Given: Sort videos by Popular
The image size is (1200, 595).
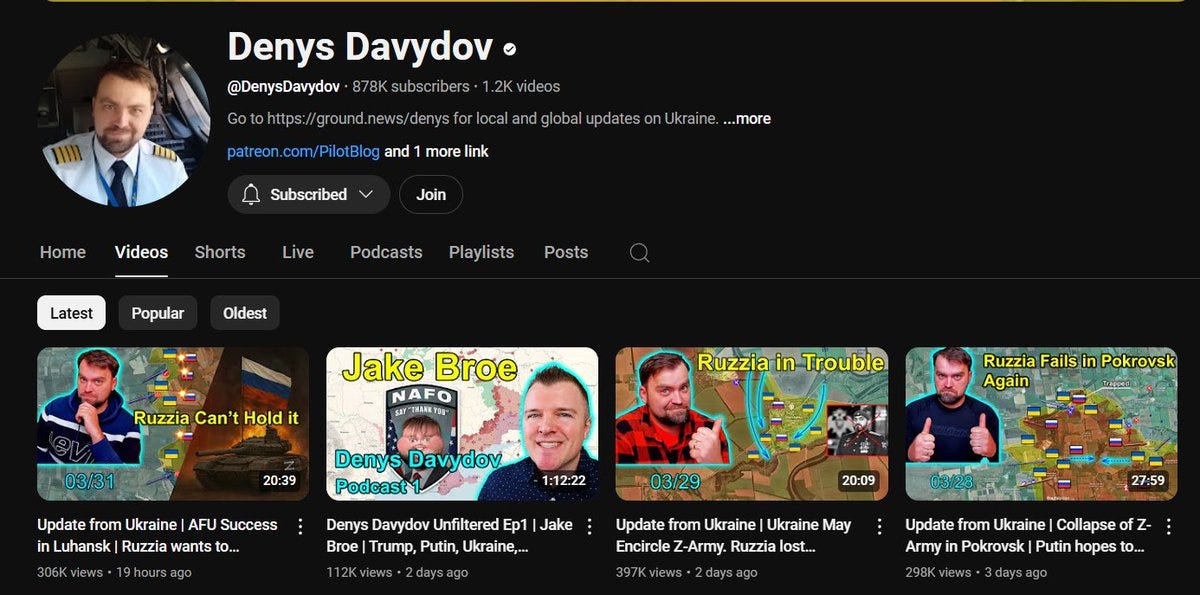Looking at the screenshot, I should [158, 313].
